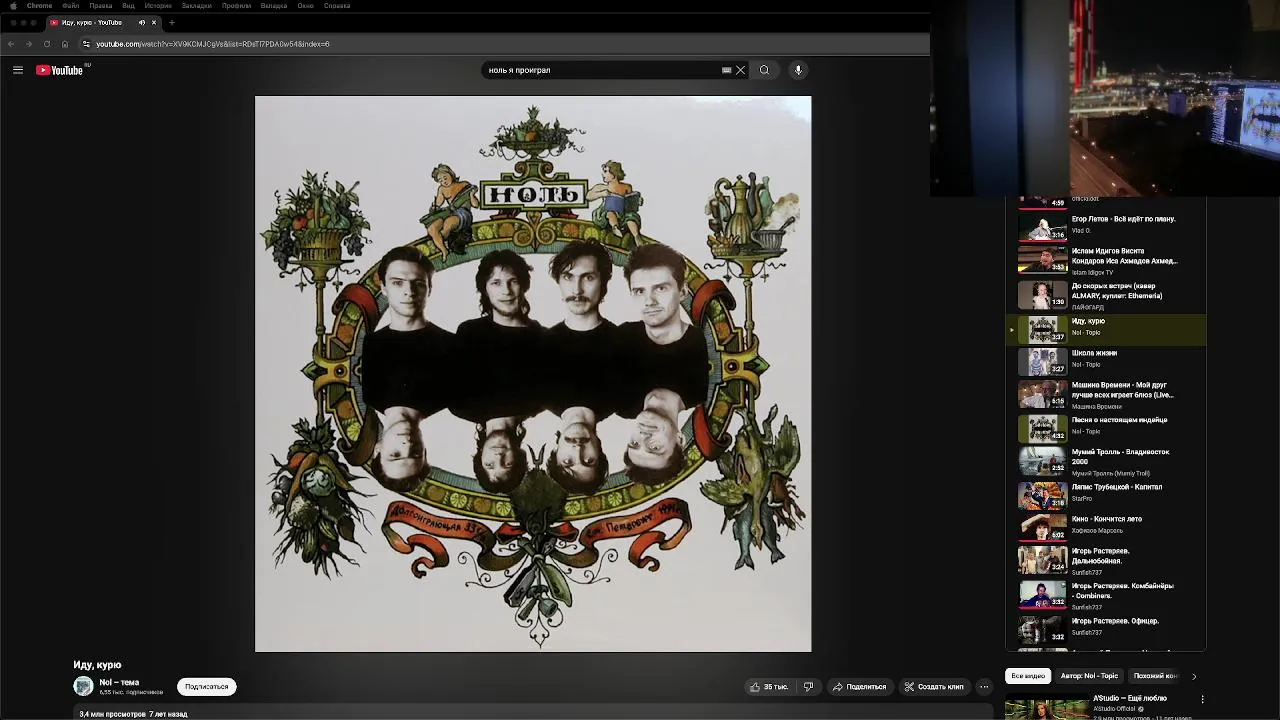Open the История menu
Image resolution: width=1280 pixels, height=720 pixels.
pos(158,6)
